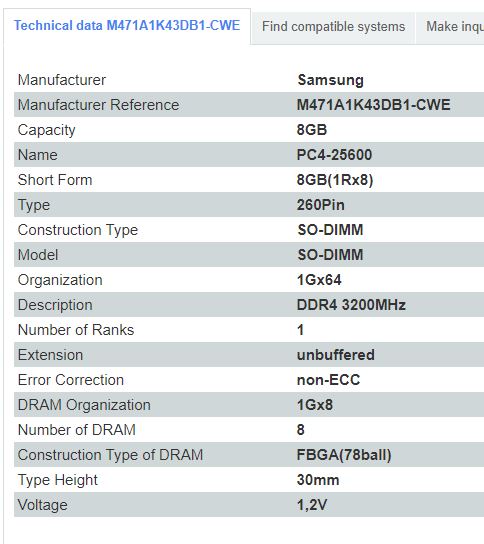Select the 1Gx8 DRAM organization value
The image size is (484, 544).
point(315,405)
